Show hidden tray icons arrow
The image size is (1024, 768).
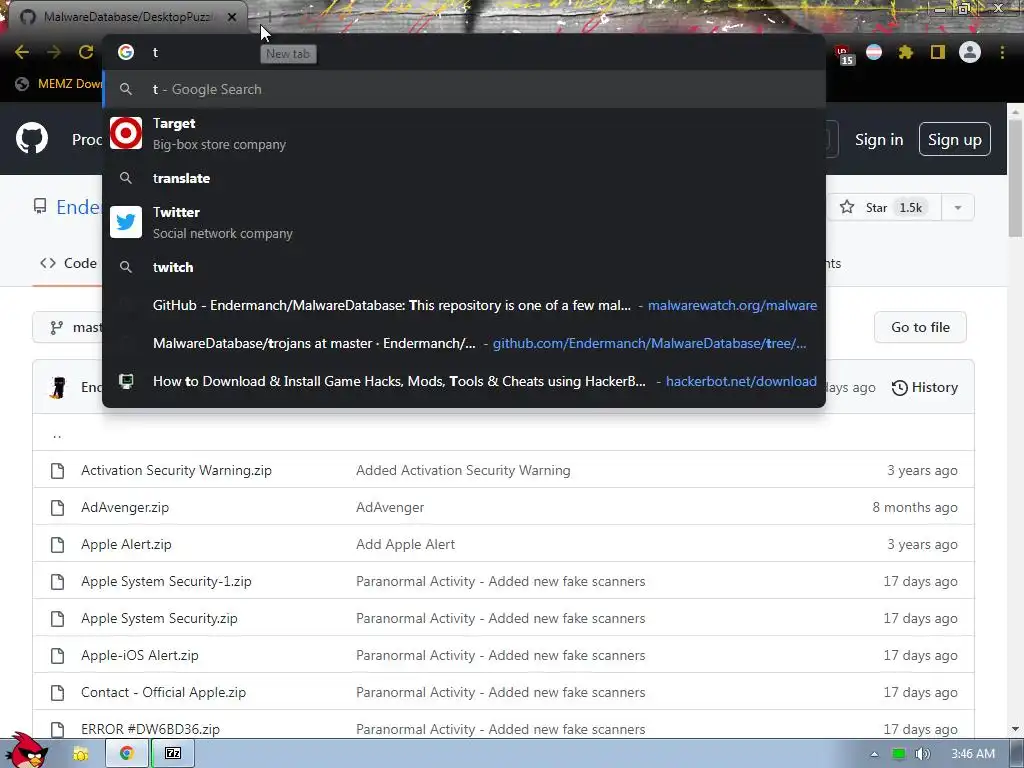tap(874, 754)
